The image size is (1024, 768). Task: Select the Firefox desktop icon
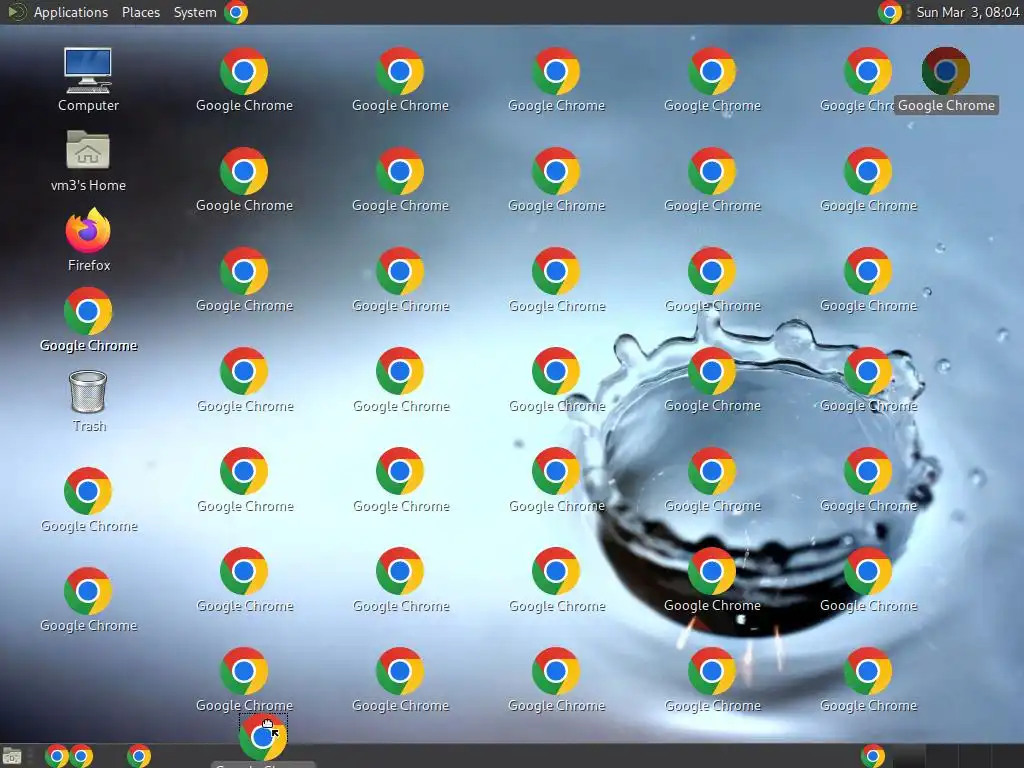click(88, 240)
